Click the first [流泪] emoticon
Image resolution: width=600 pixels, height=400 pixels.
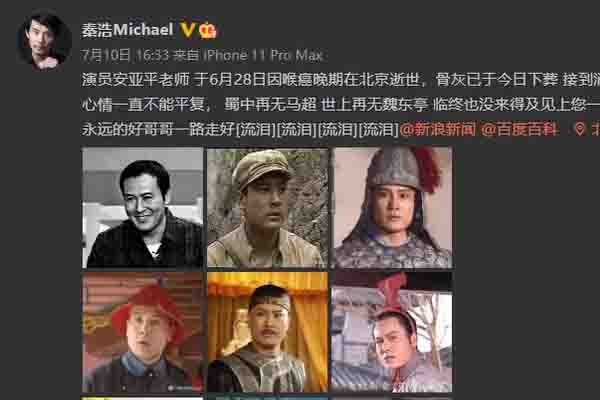pyautogui.click(x=255, y=129)
